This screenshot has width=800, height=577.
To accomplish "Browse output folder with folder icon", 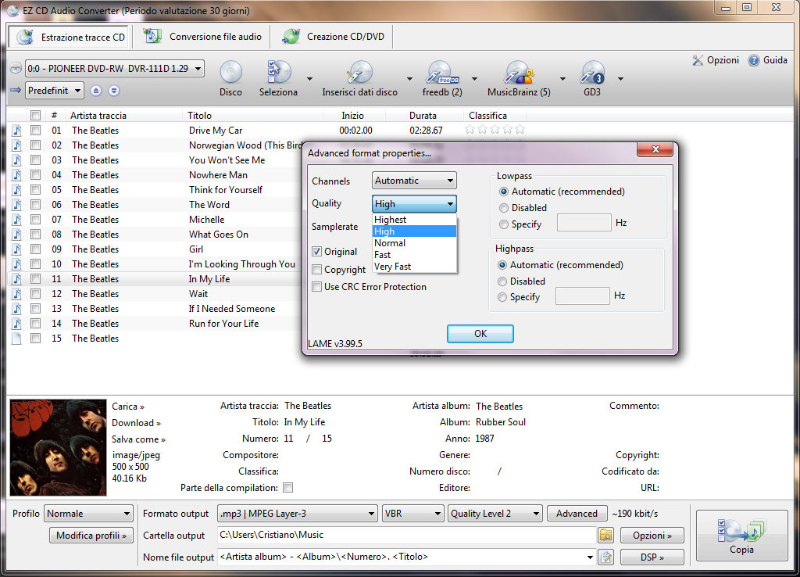I will click(605, 535).
